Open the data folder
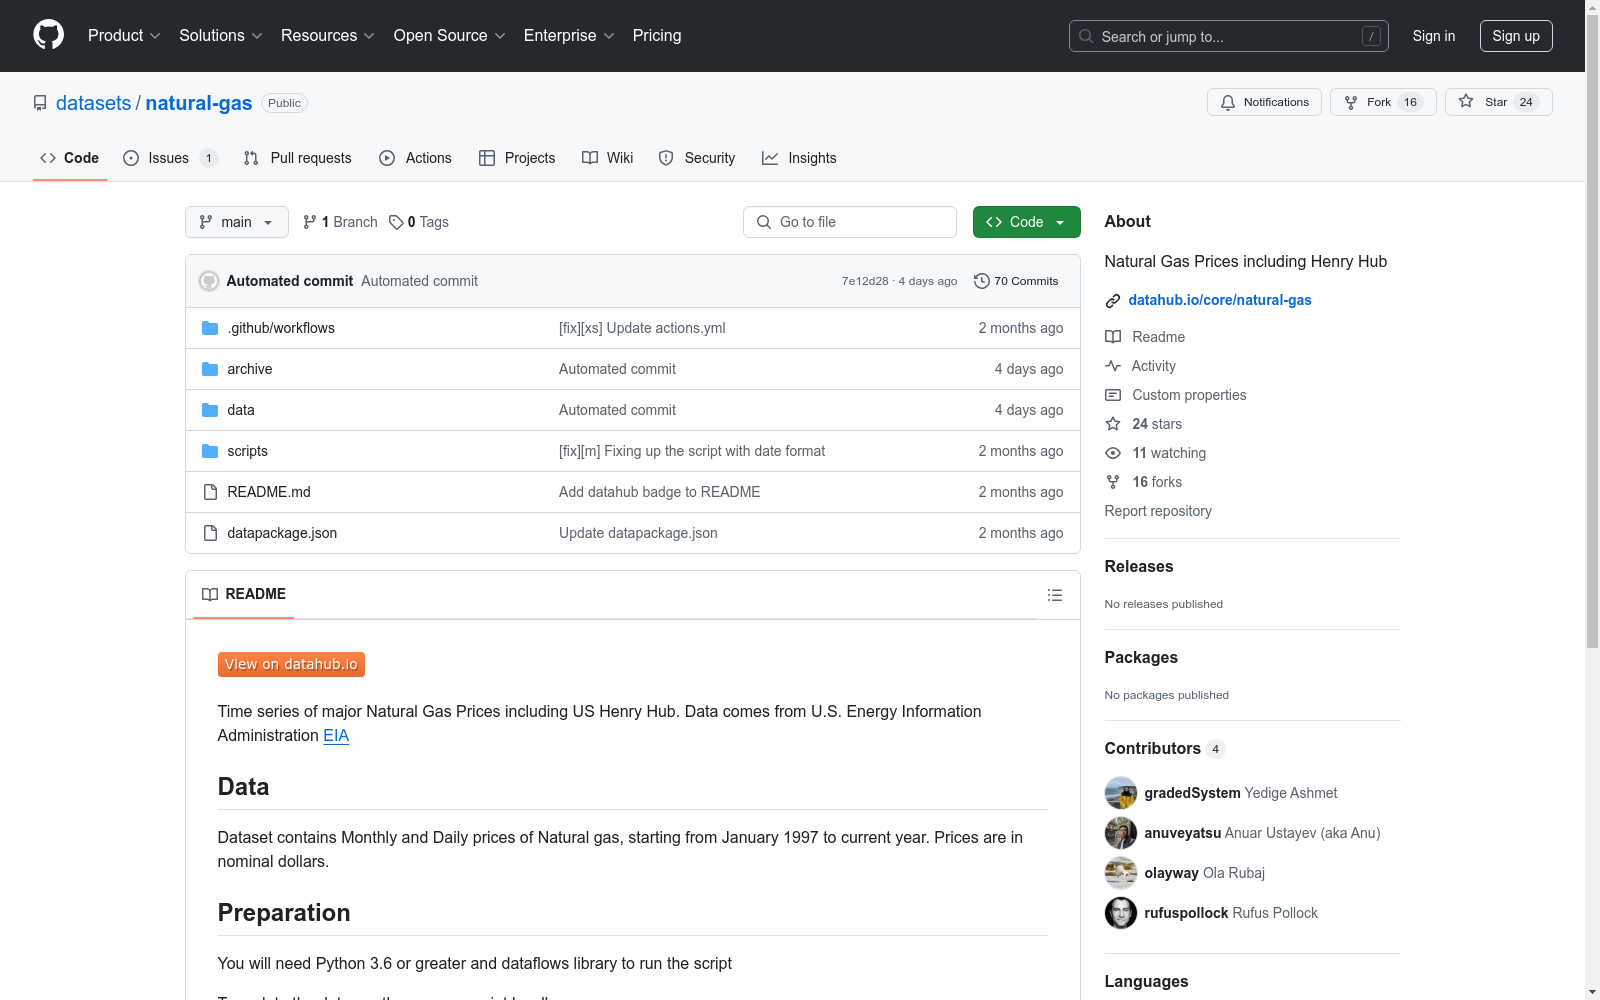The height and width of the screenshot is (1000, 1600). [x=241, y=410]
